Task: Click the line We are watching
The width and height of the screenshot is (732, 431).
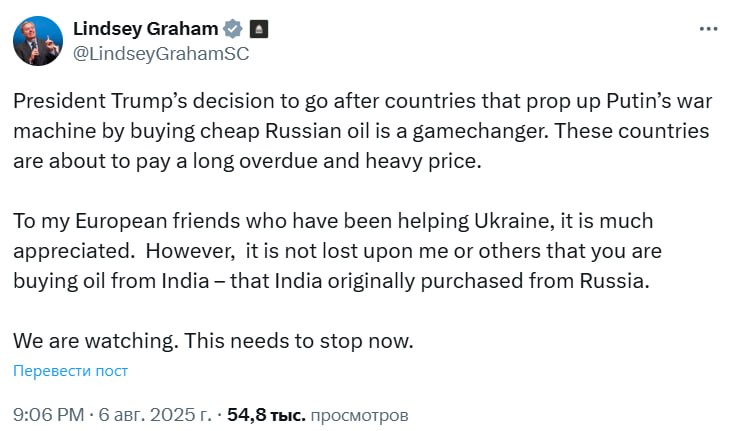Action: pos(93,340)
